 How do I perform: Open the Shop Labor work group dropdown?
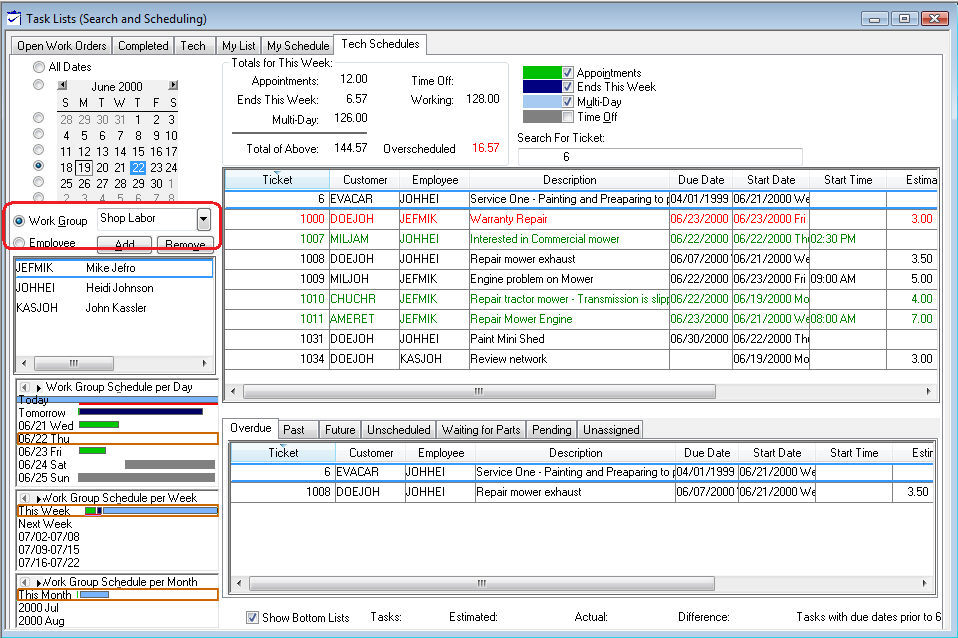(x=204, y=219)
